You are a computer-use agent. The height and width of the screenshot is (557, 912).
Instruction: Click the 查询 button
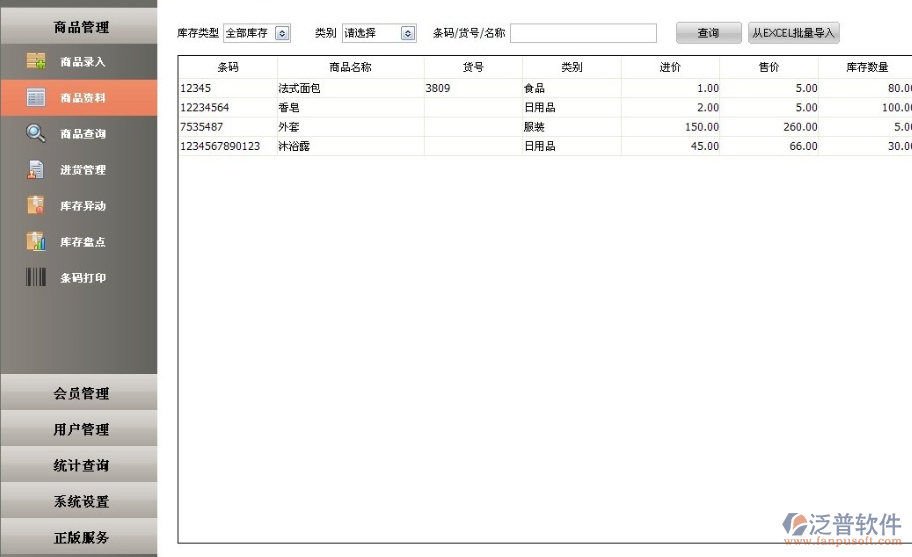pyautogui.click(x=708, y=33)
